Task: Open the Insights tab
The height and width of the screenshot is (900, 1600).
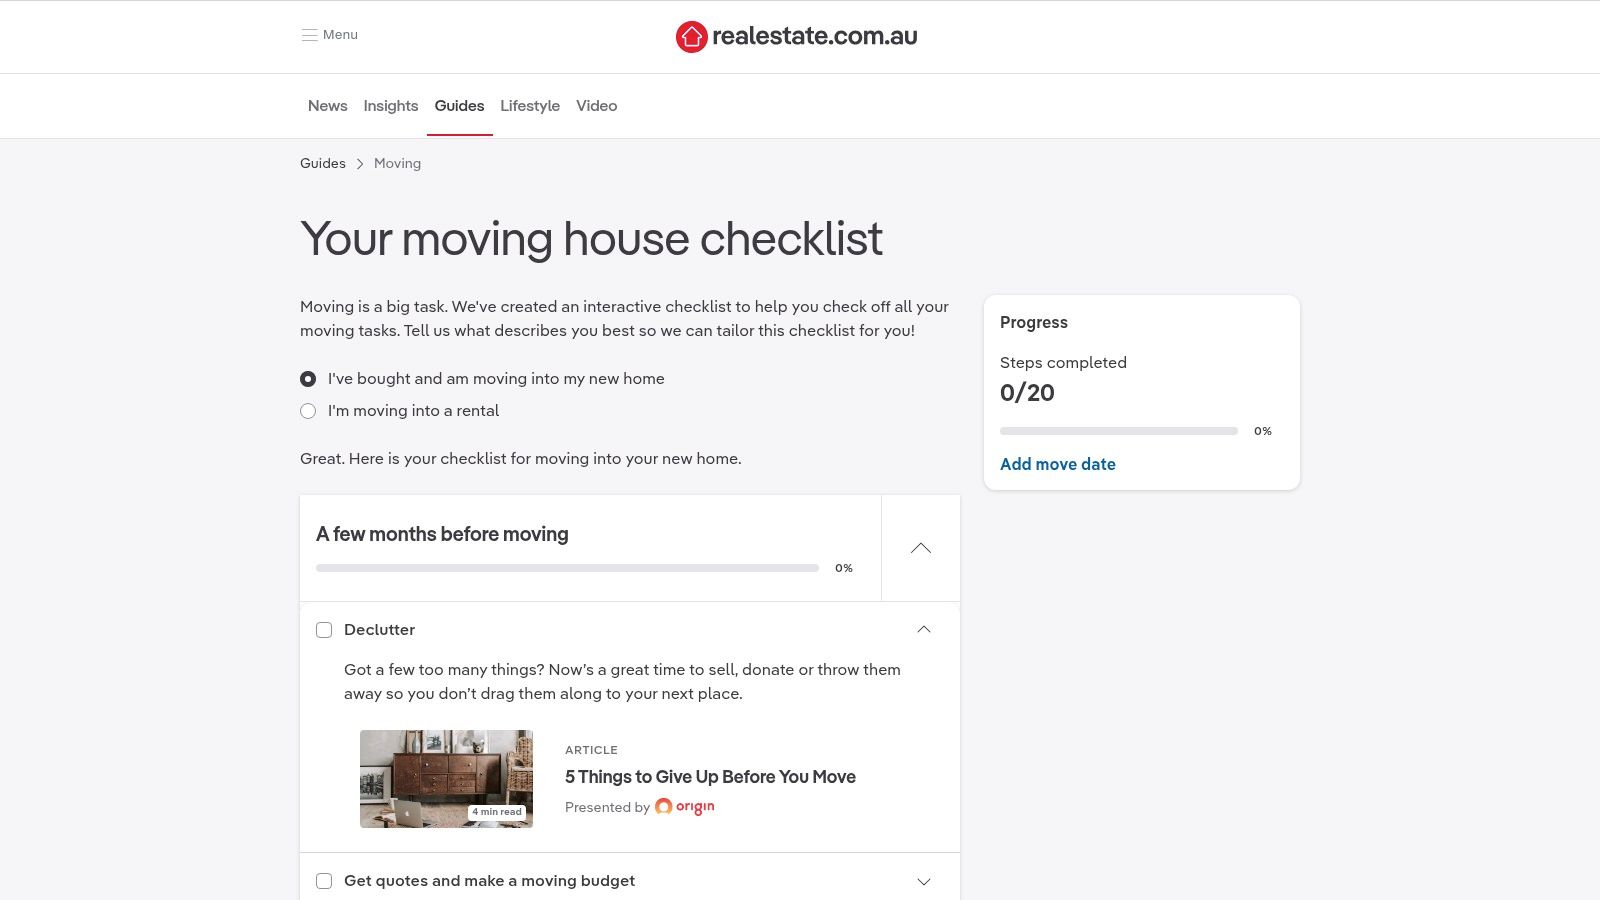Action: tap(391, 106)
